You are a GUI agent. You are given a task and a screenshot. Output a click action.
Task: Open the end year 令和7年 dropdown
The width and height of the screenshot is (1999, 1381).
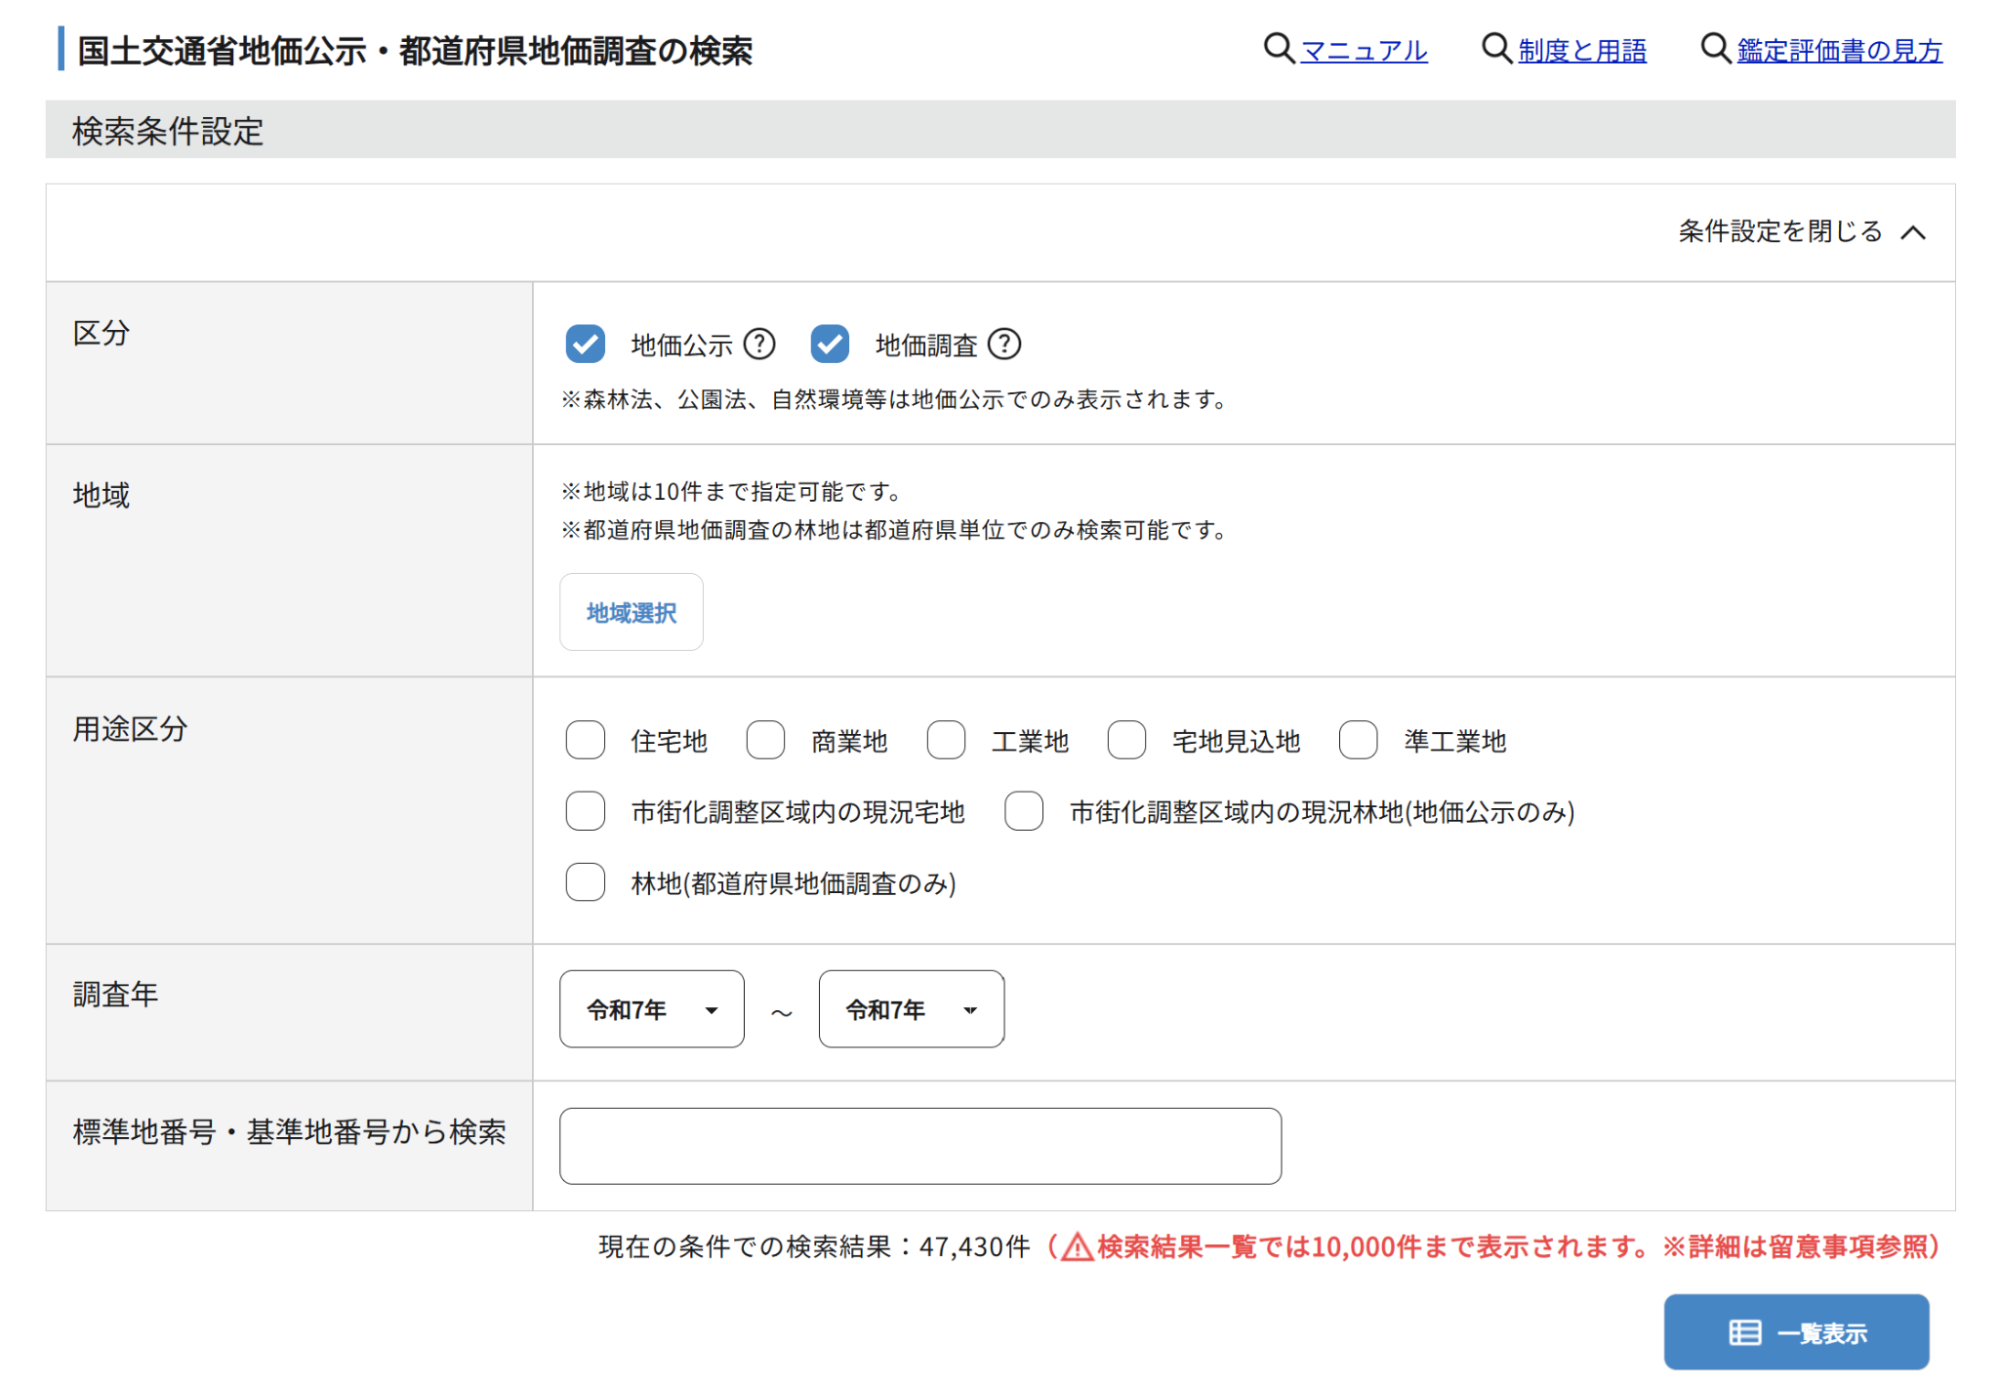tap(911, 1009)
